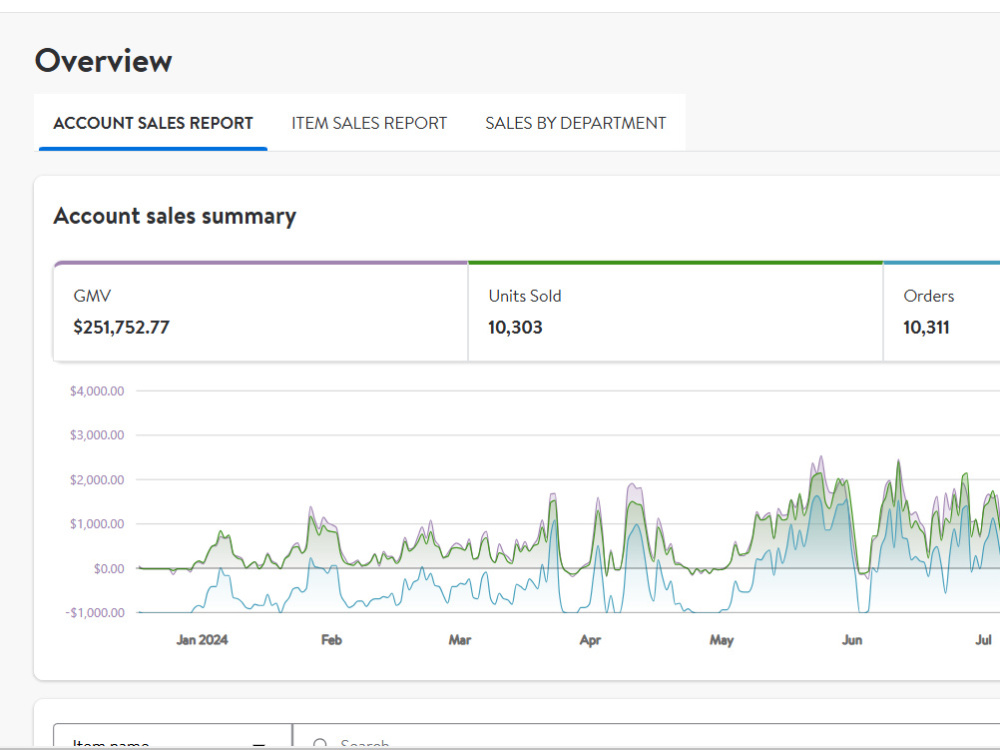Click the horizontal scrollbar at bottom

point(500,748)
